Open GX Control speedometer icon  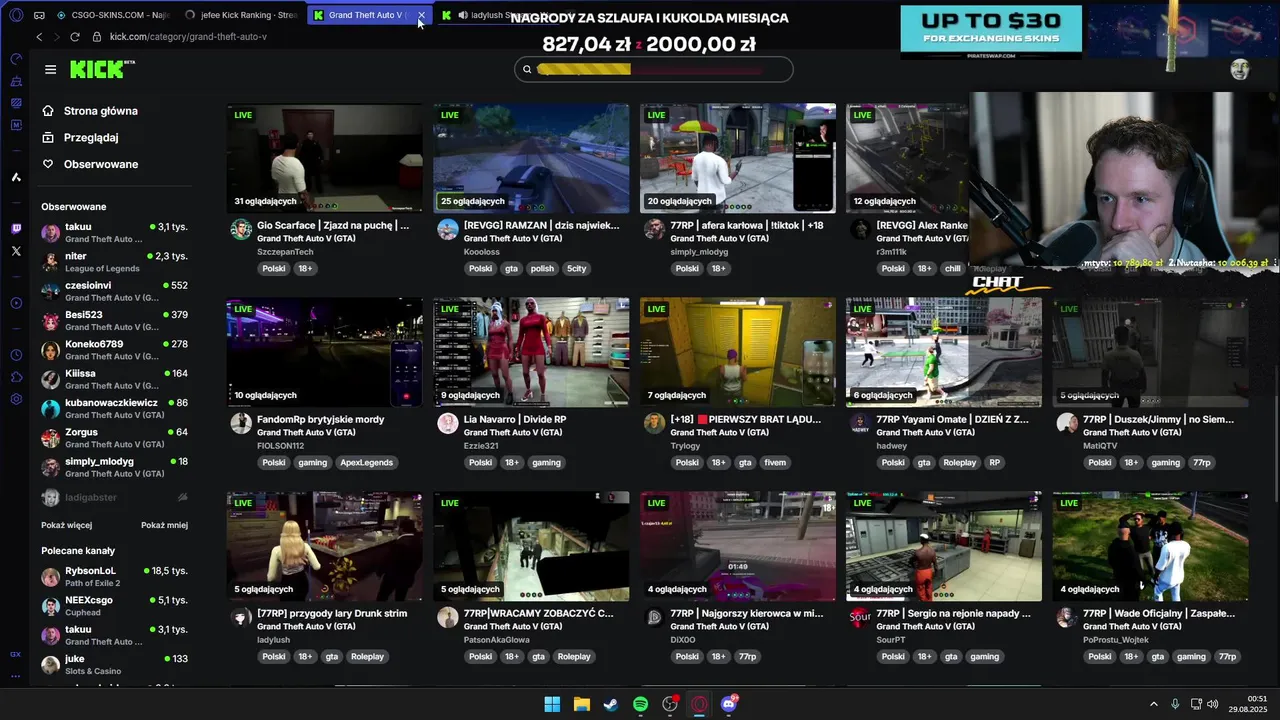16,59
